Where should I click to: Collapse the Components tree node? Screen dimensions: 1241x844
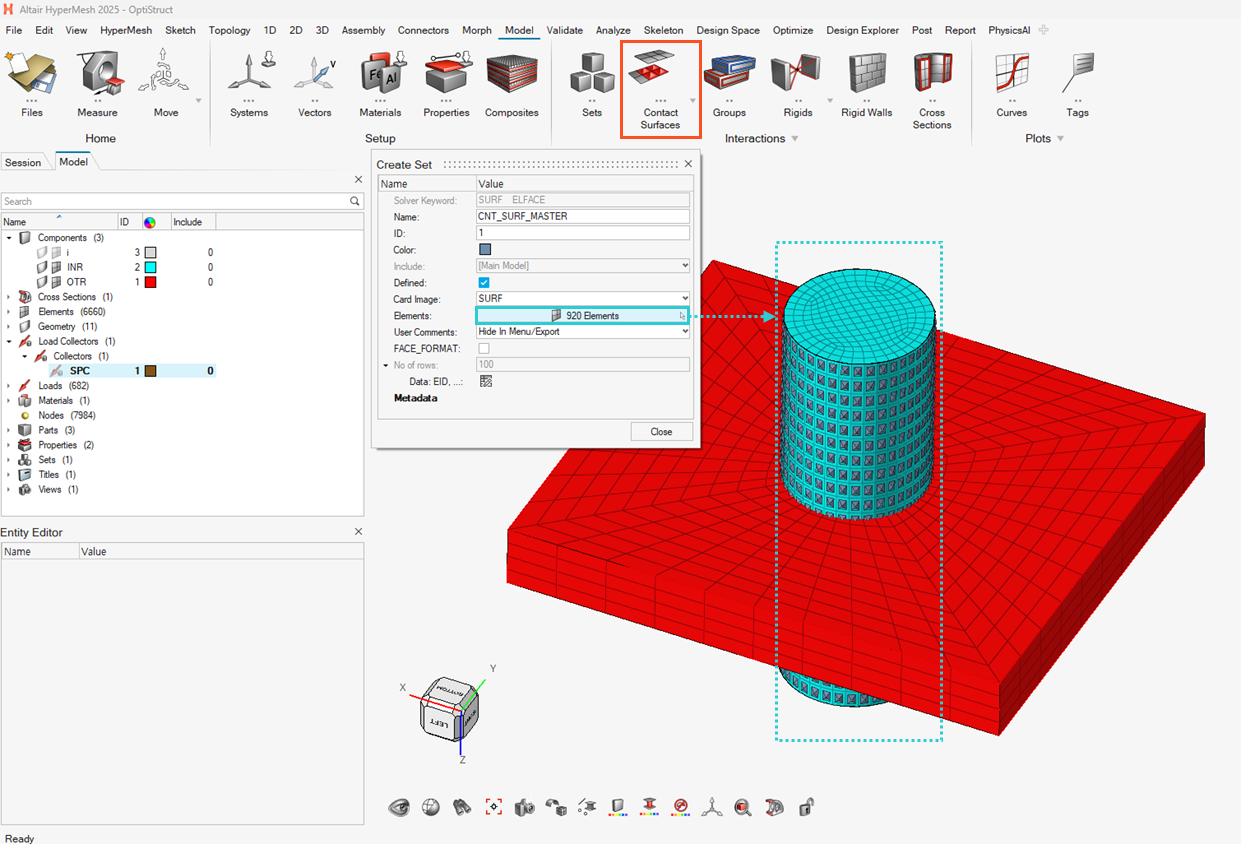tap(9, 238)
